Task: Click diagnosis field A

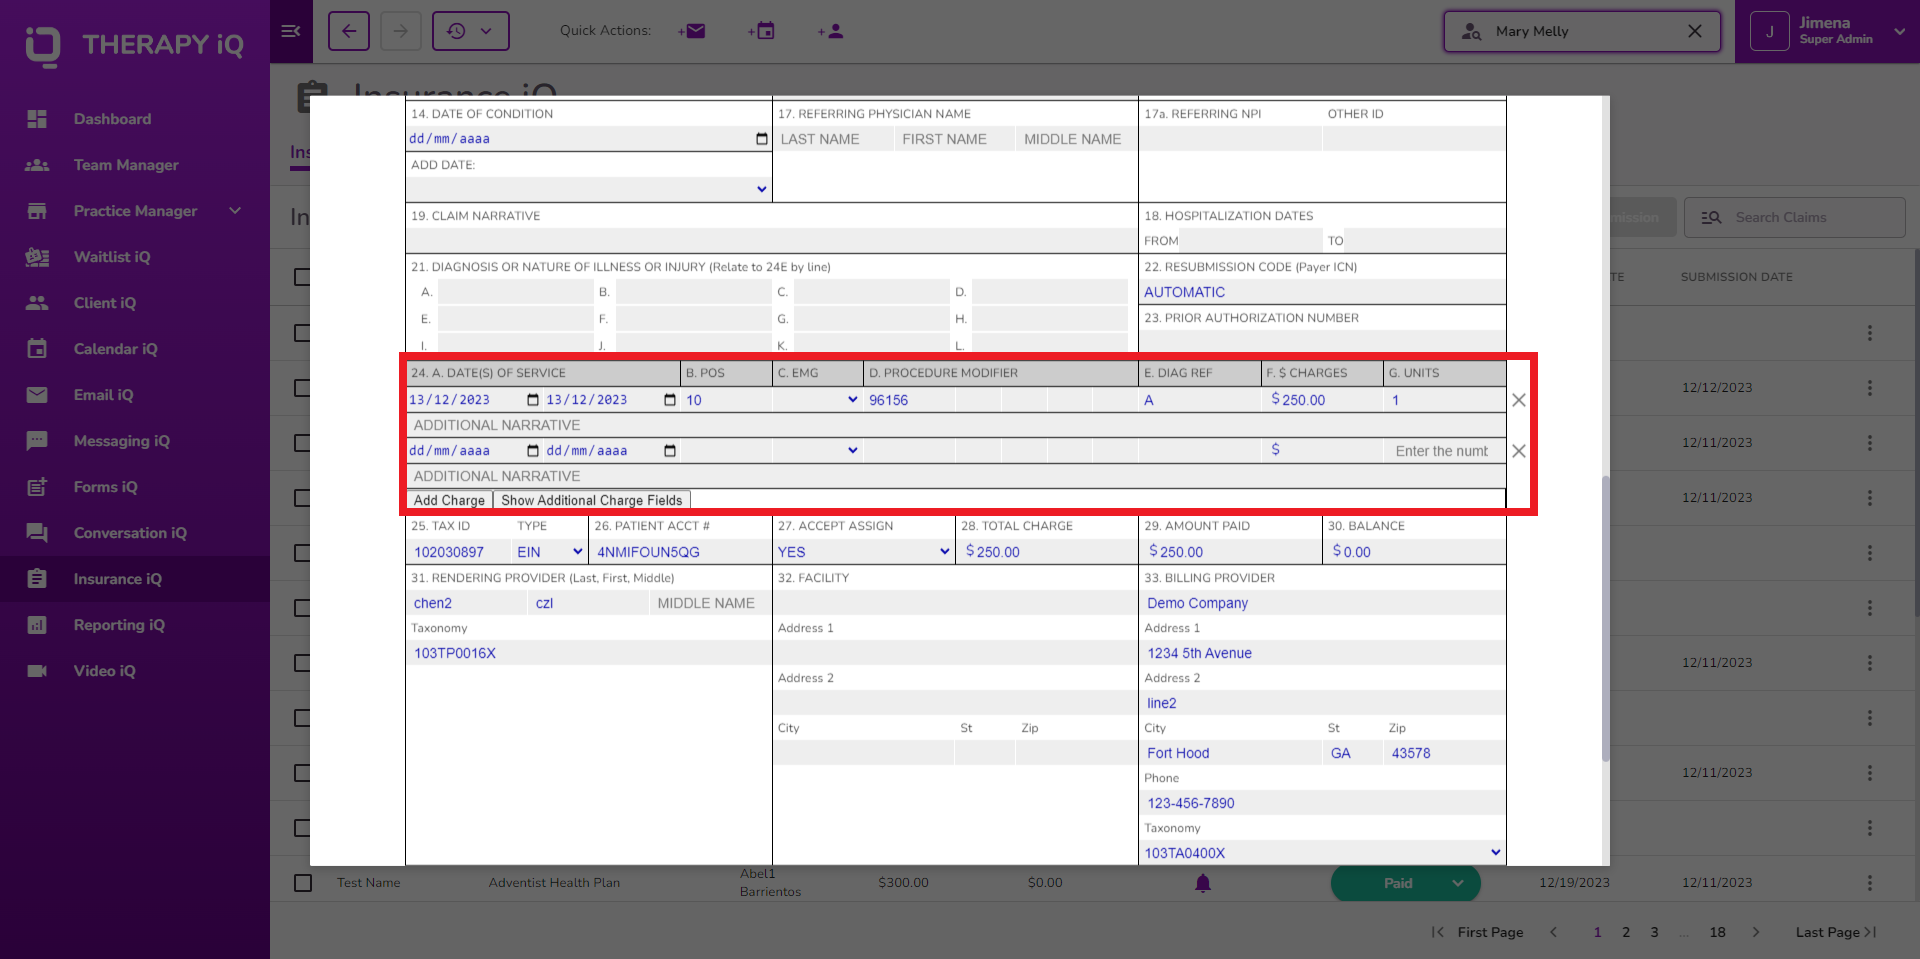Action: [x=515, y=292]
